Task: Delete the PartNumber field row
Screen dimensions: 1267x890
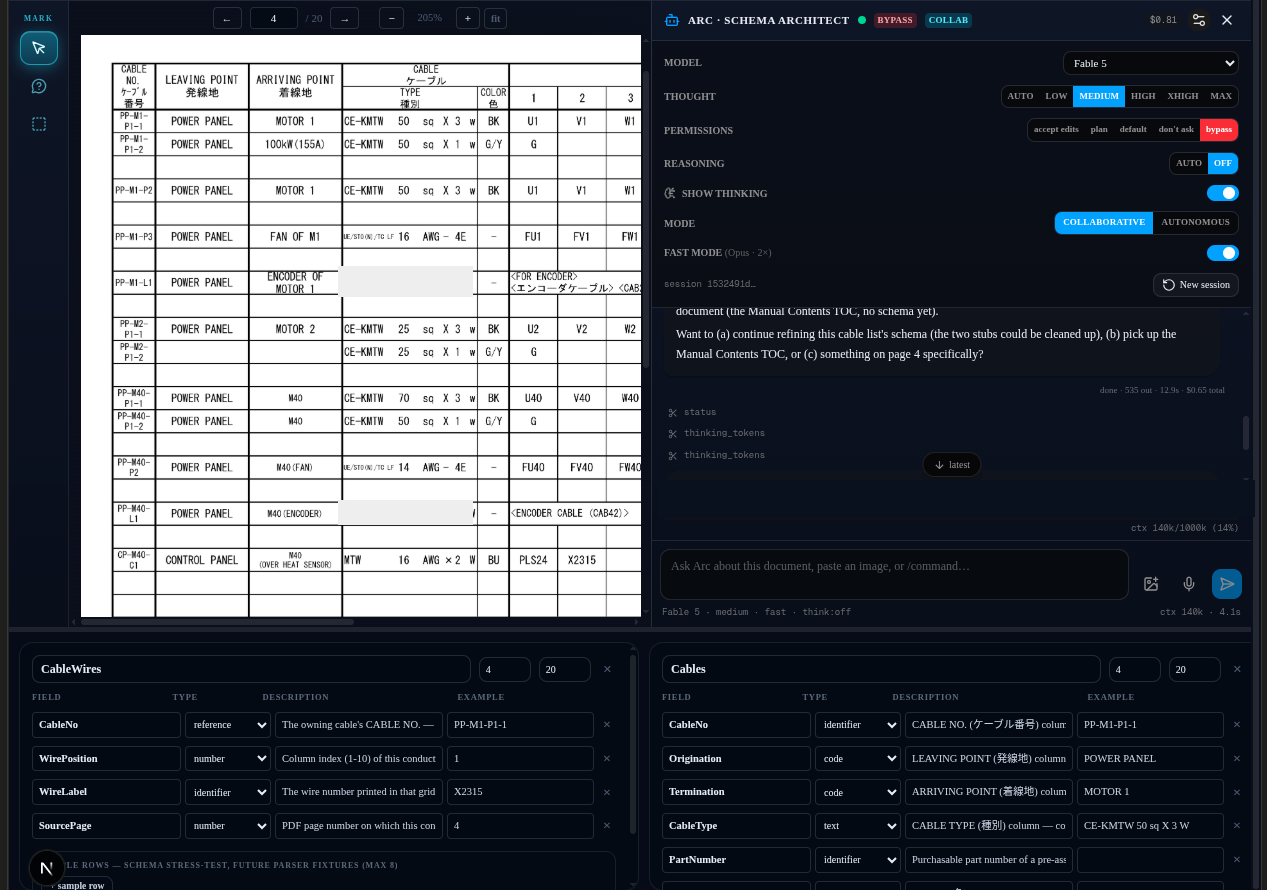Action: tap(1236, 860)
